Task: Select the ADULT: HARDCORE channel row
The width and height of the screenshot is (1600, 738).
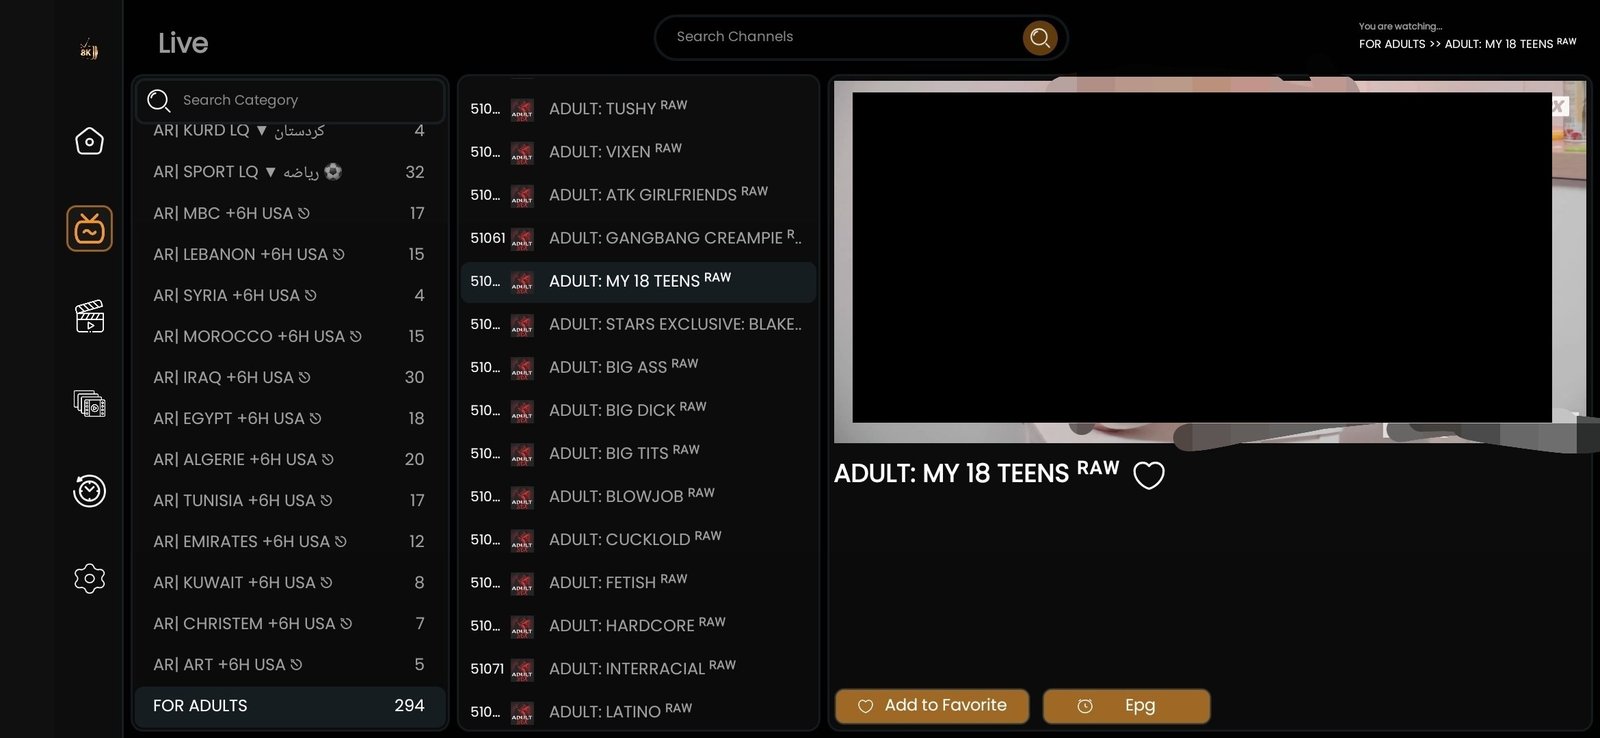Action: click(638, 626)
